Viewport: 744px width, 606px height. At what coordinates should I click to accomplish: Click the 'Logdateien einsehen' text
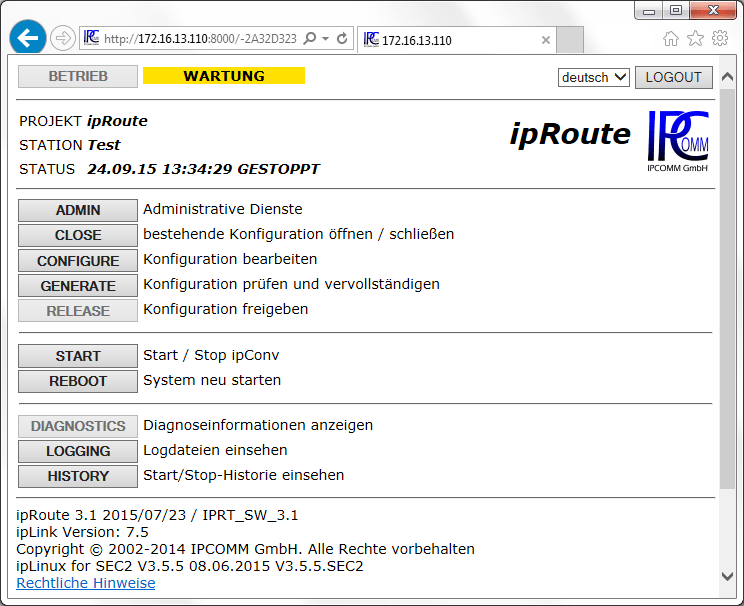pyautogui.click(x=215, y=450)
